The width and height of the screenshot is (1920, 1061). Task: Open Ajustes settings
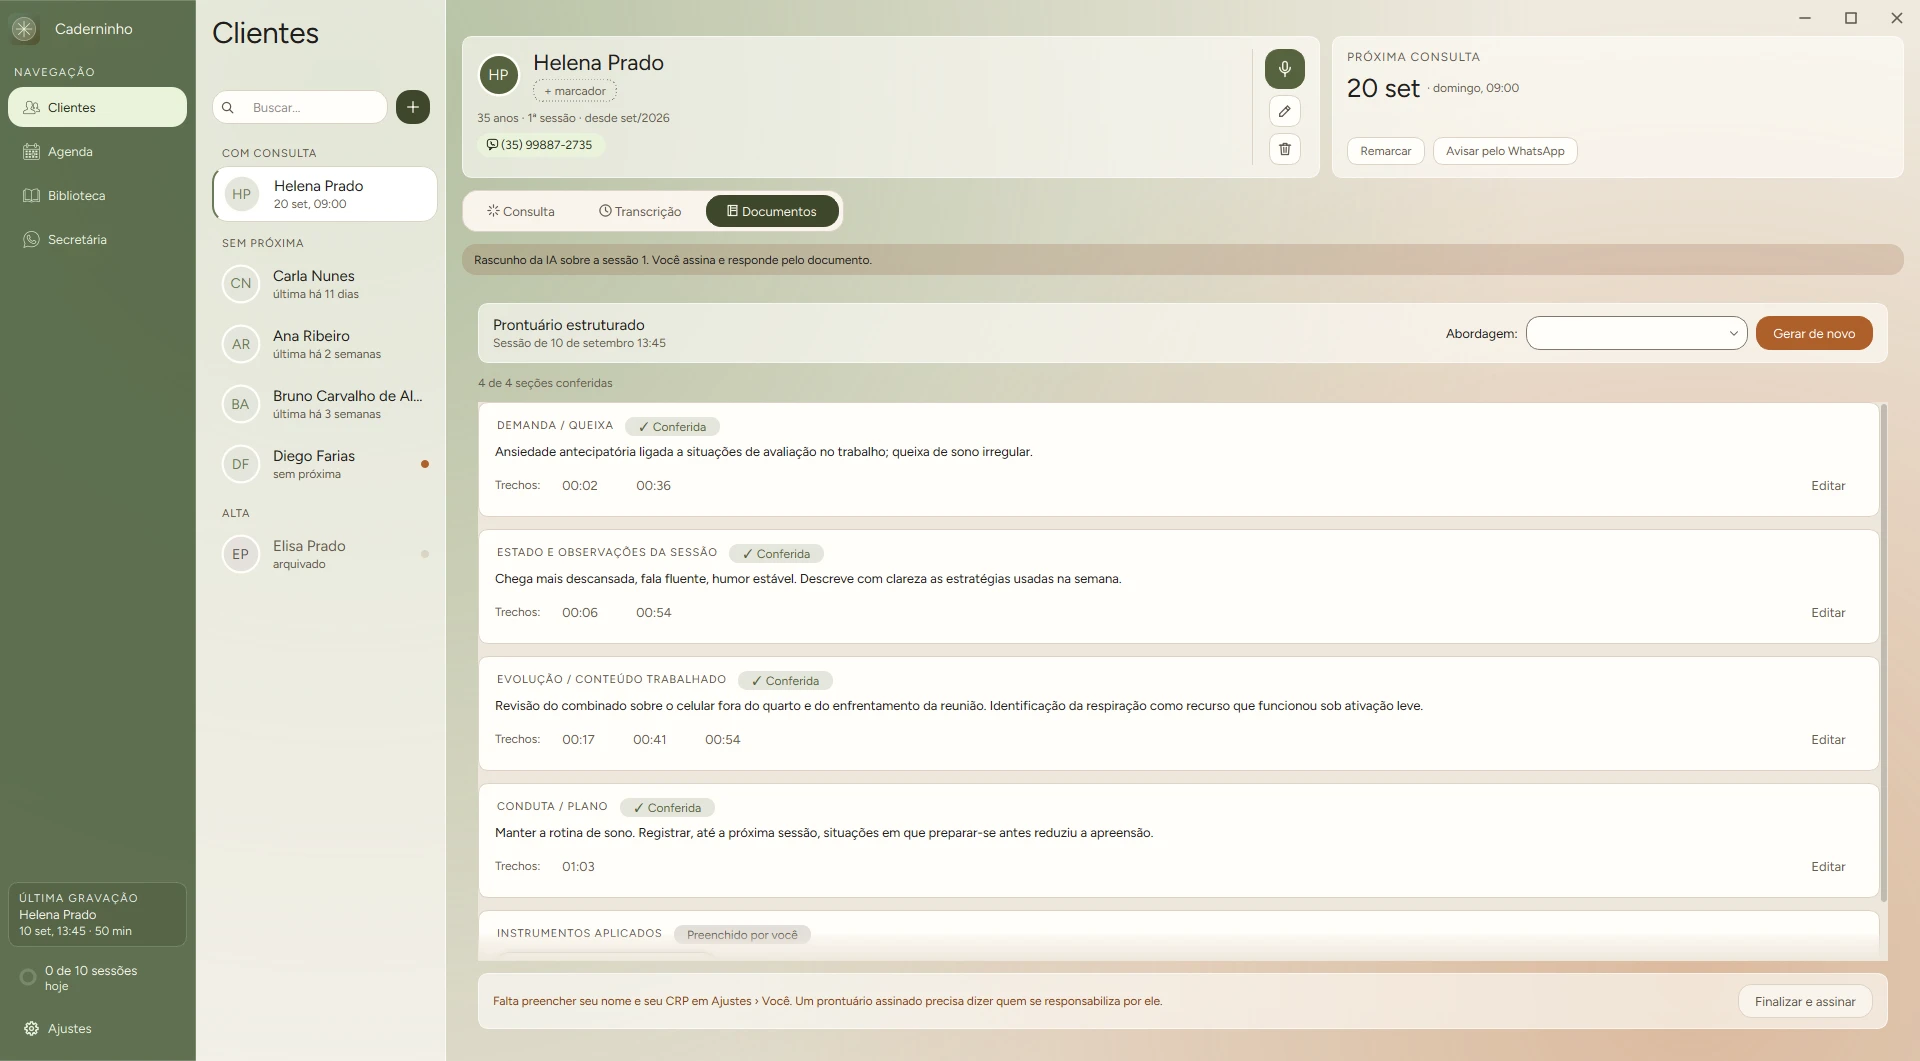click(97, 1029)
